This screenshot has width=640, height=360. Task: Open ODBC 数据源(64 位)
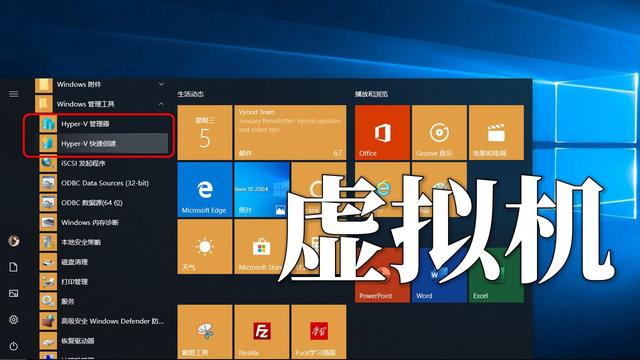click(x=103, y=202)
